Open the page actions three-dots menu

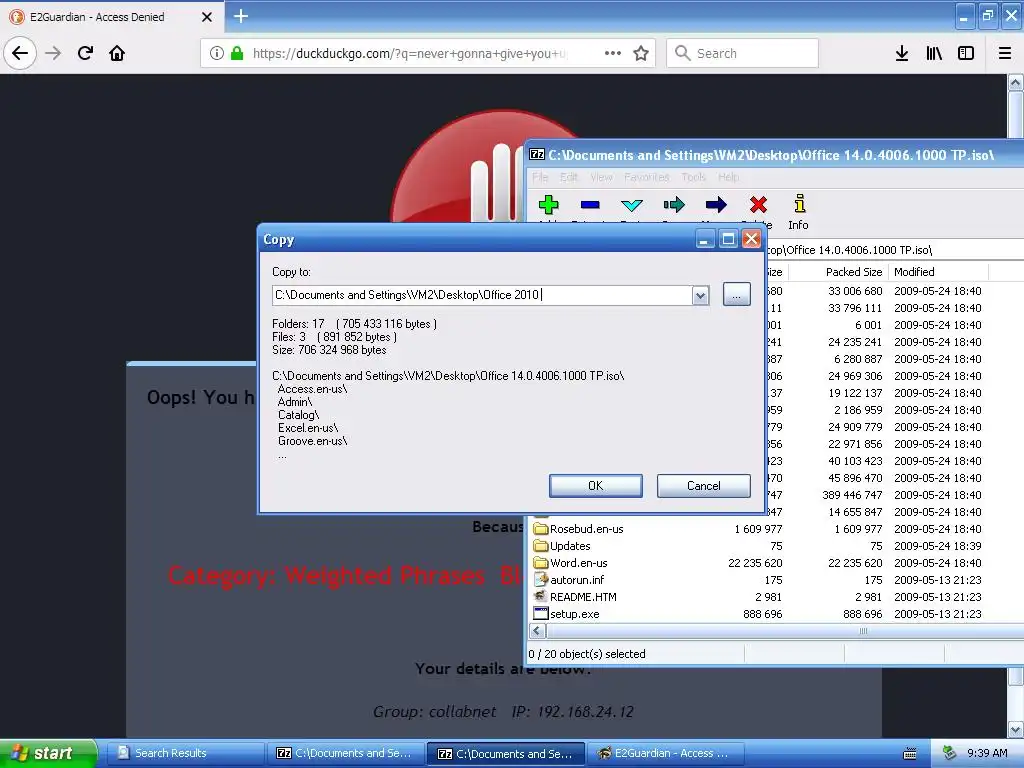pyautogui.click(x=613, y=53)
